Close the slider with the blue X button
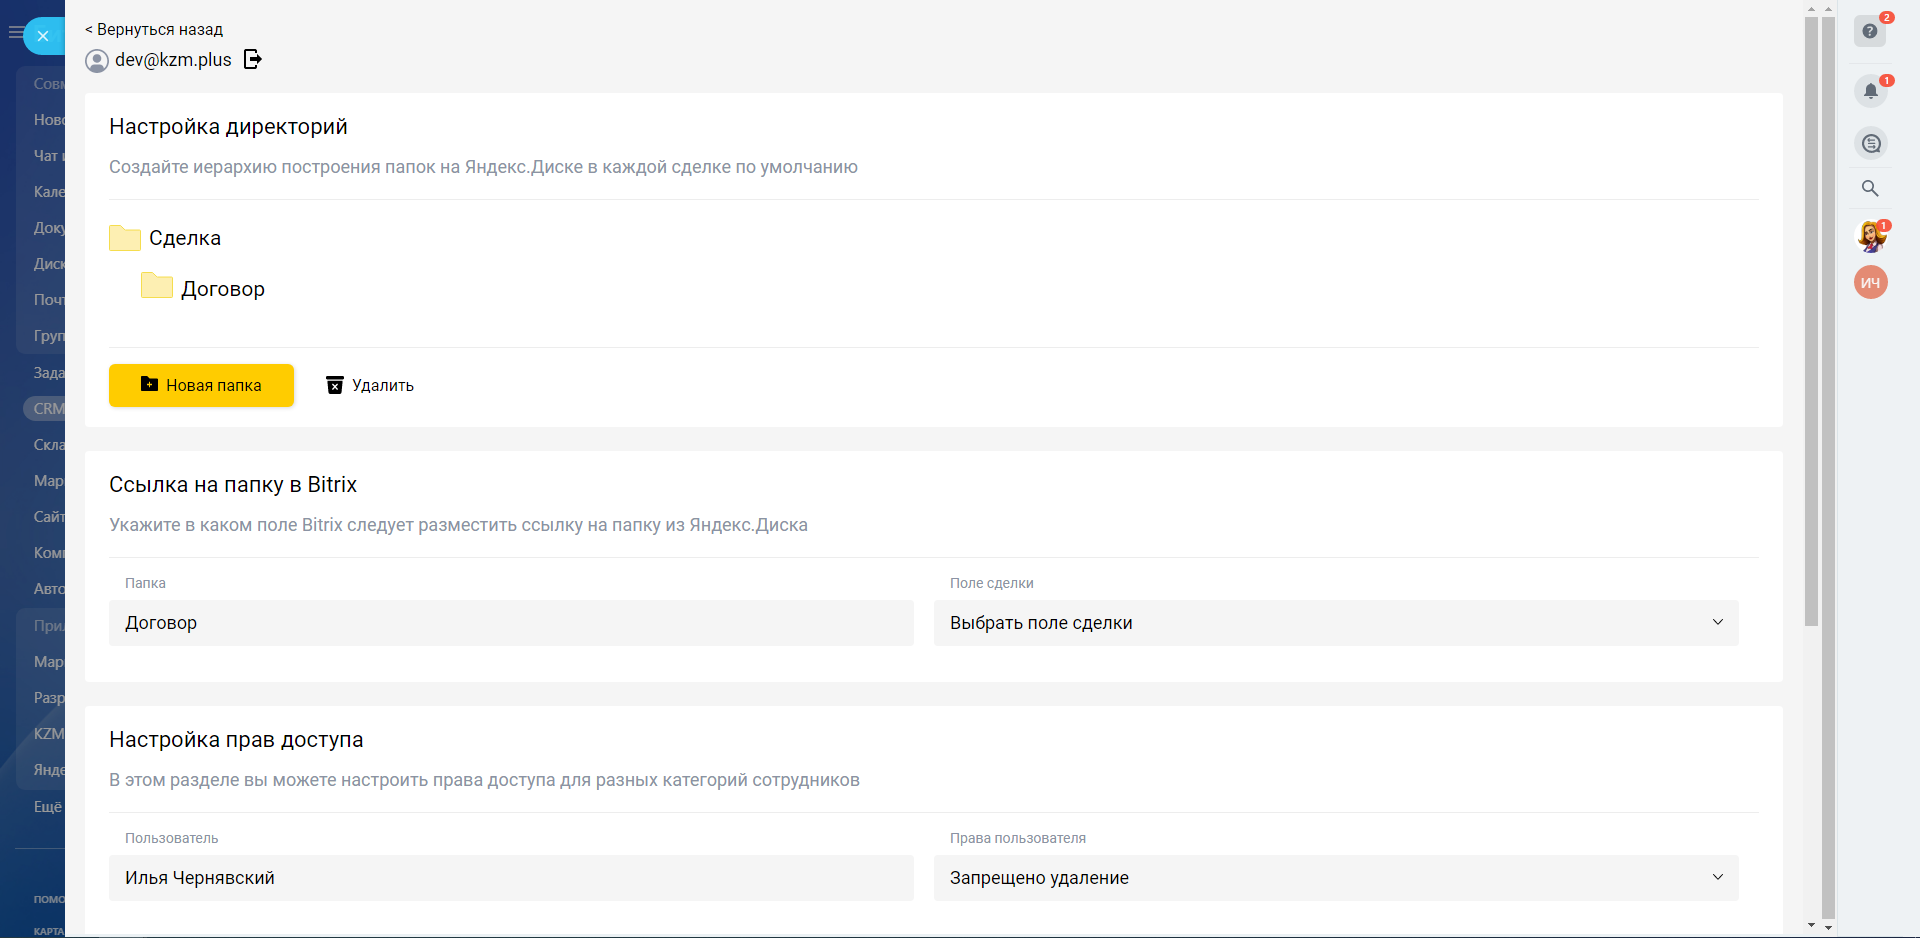Viewport: 1920px width, 938px height. (x=43, y=36)
